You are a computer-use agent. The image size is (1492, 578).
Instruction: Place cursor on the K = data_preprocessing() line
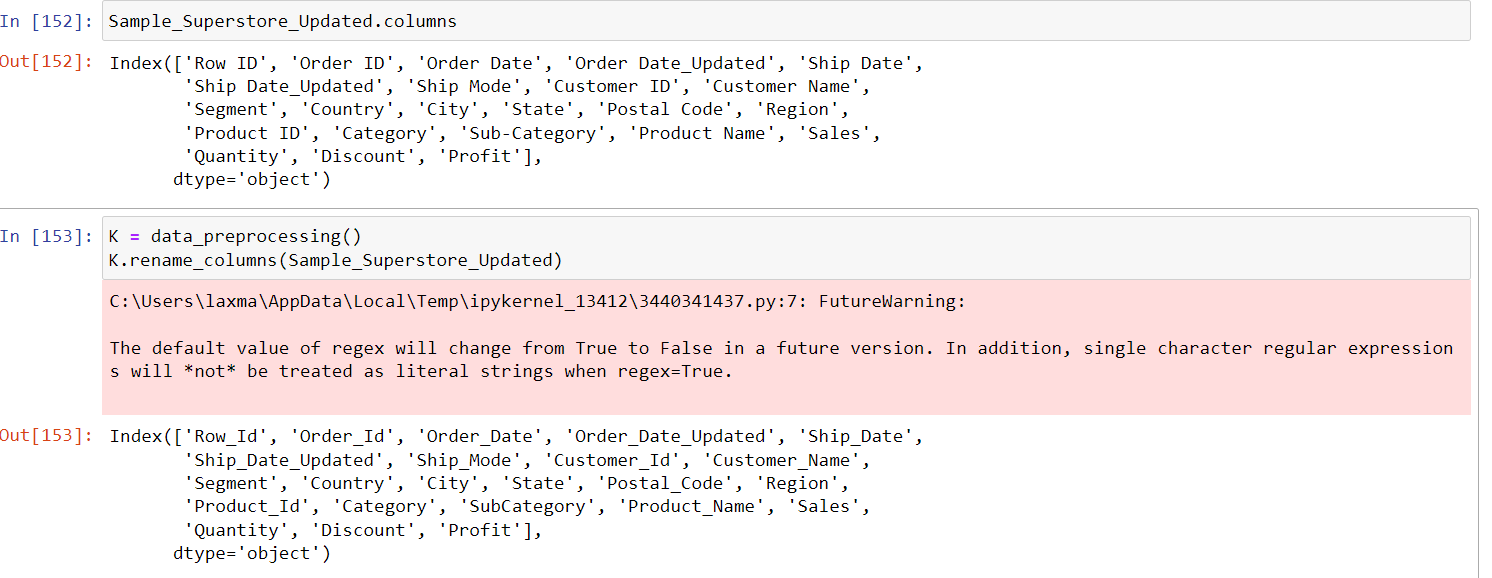click(x=235, y=236)
